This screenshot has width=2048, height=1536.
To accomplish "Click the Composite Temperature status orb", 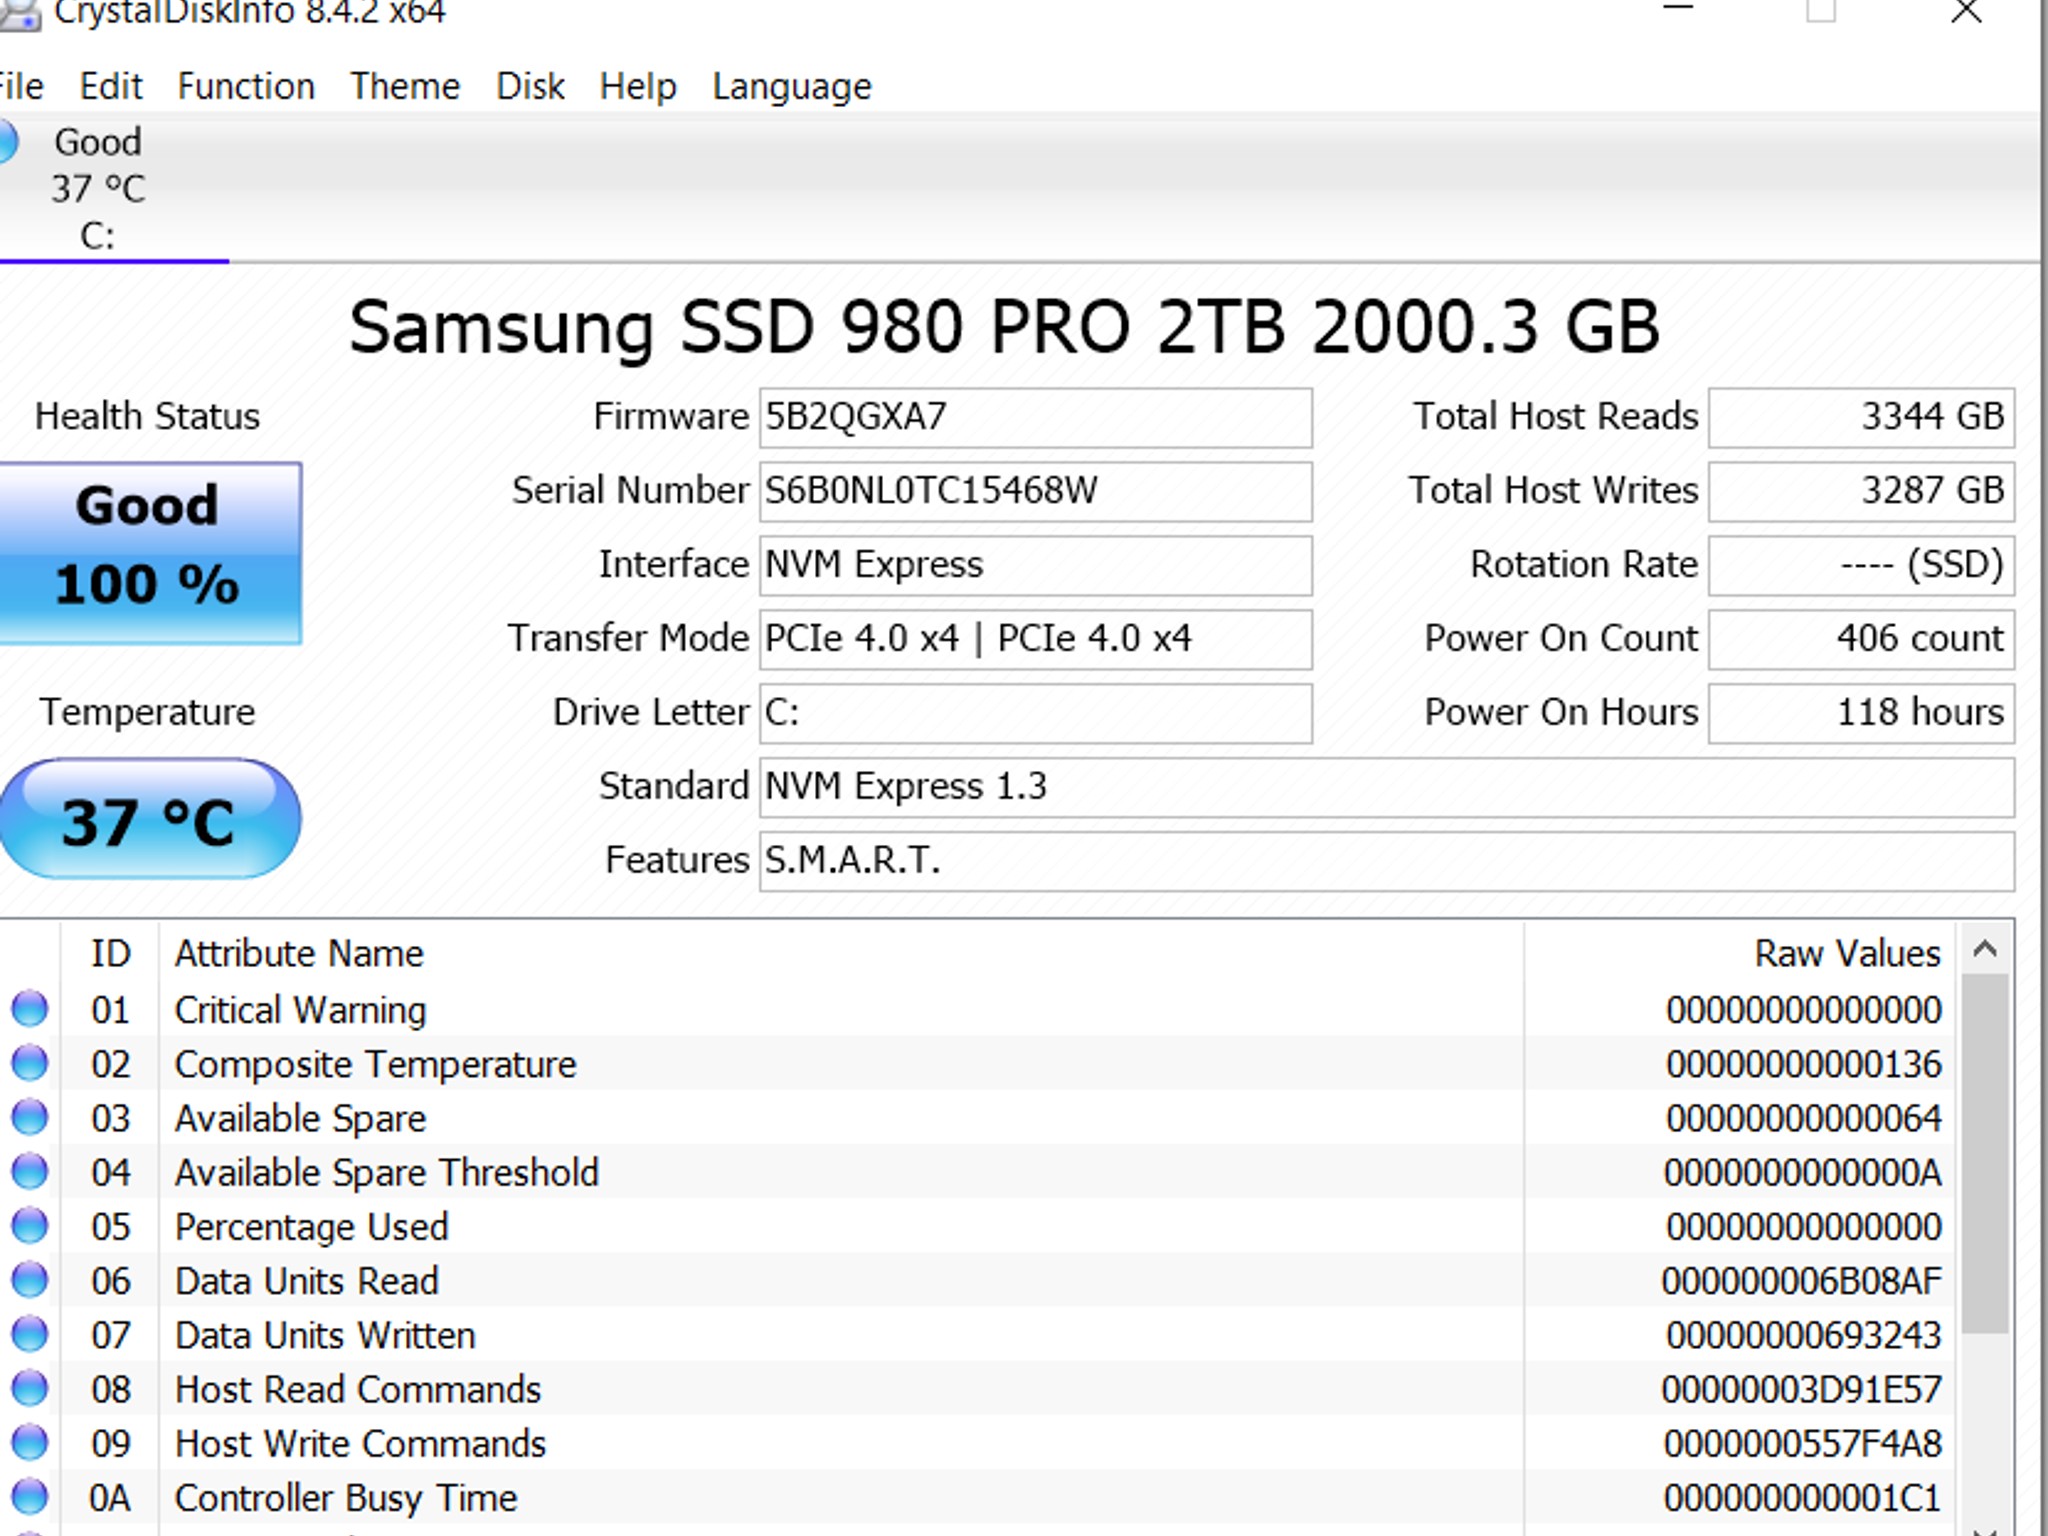I will point(29,1063).
